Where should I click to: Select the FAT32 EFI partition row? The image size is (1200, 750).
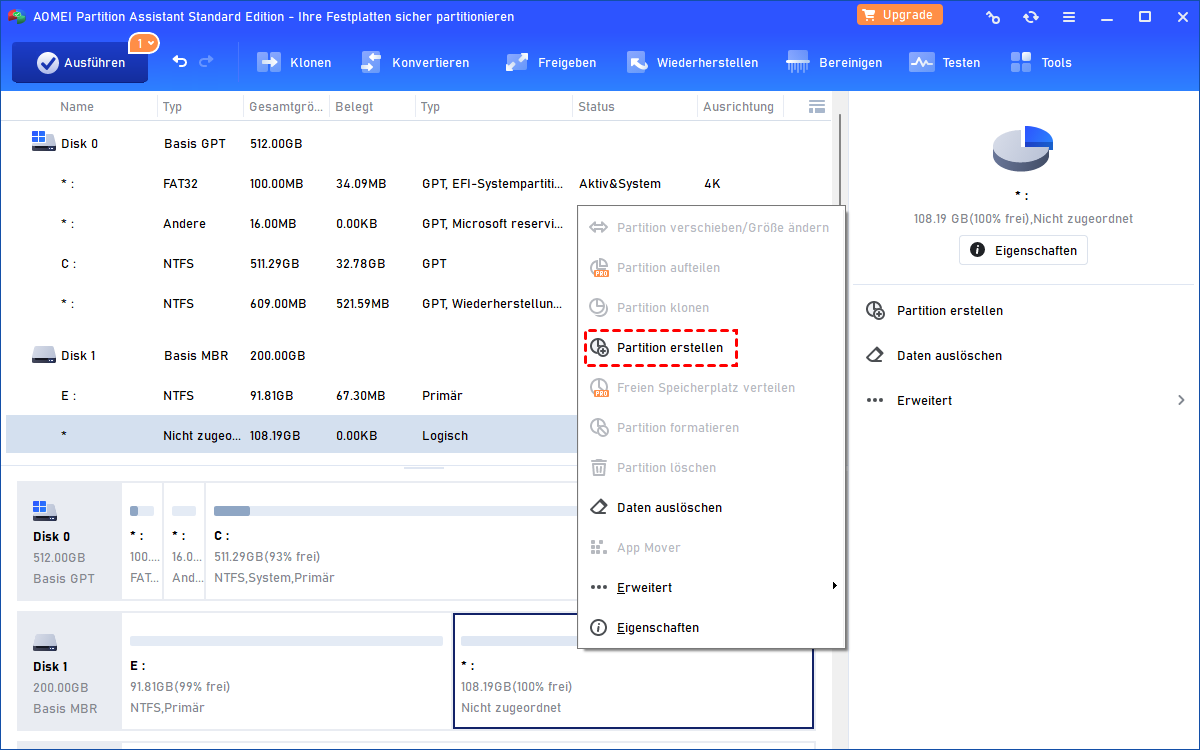[x=418, y=183]
